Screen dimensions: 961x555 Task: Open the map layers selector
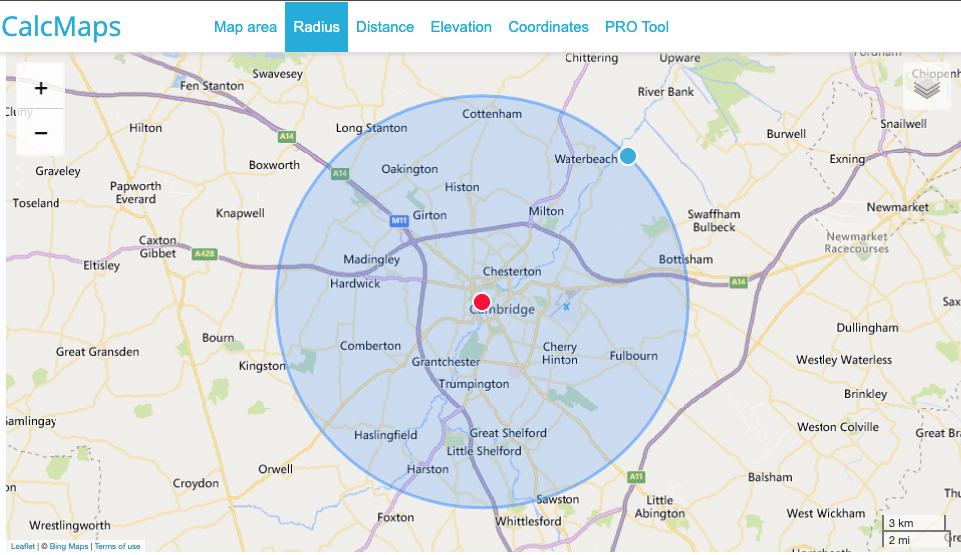(x=927, y=88)
